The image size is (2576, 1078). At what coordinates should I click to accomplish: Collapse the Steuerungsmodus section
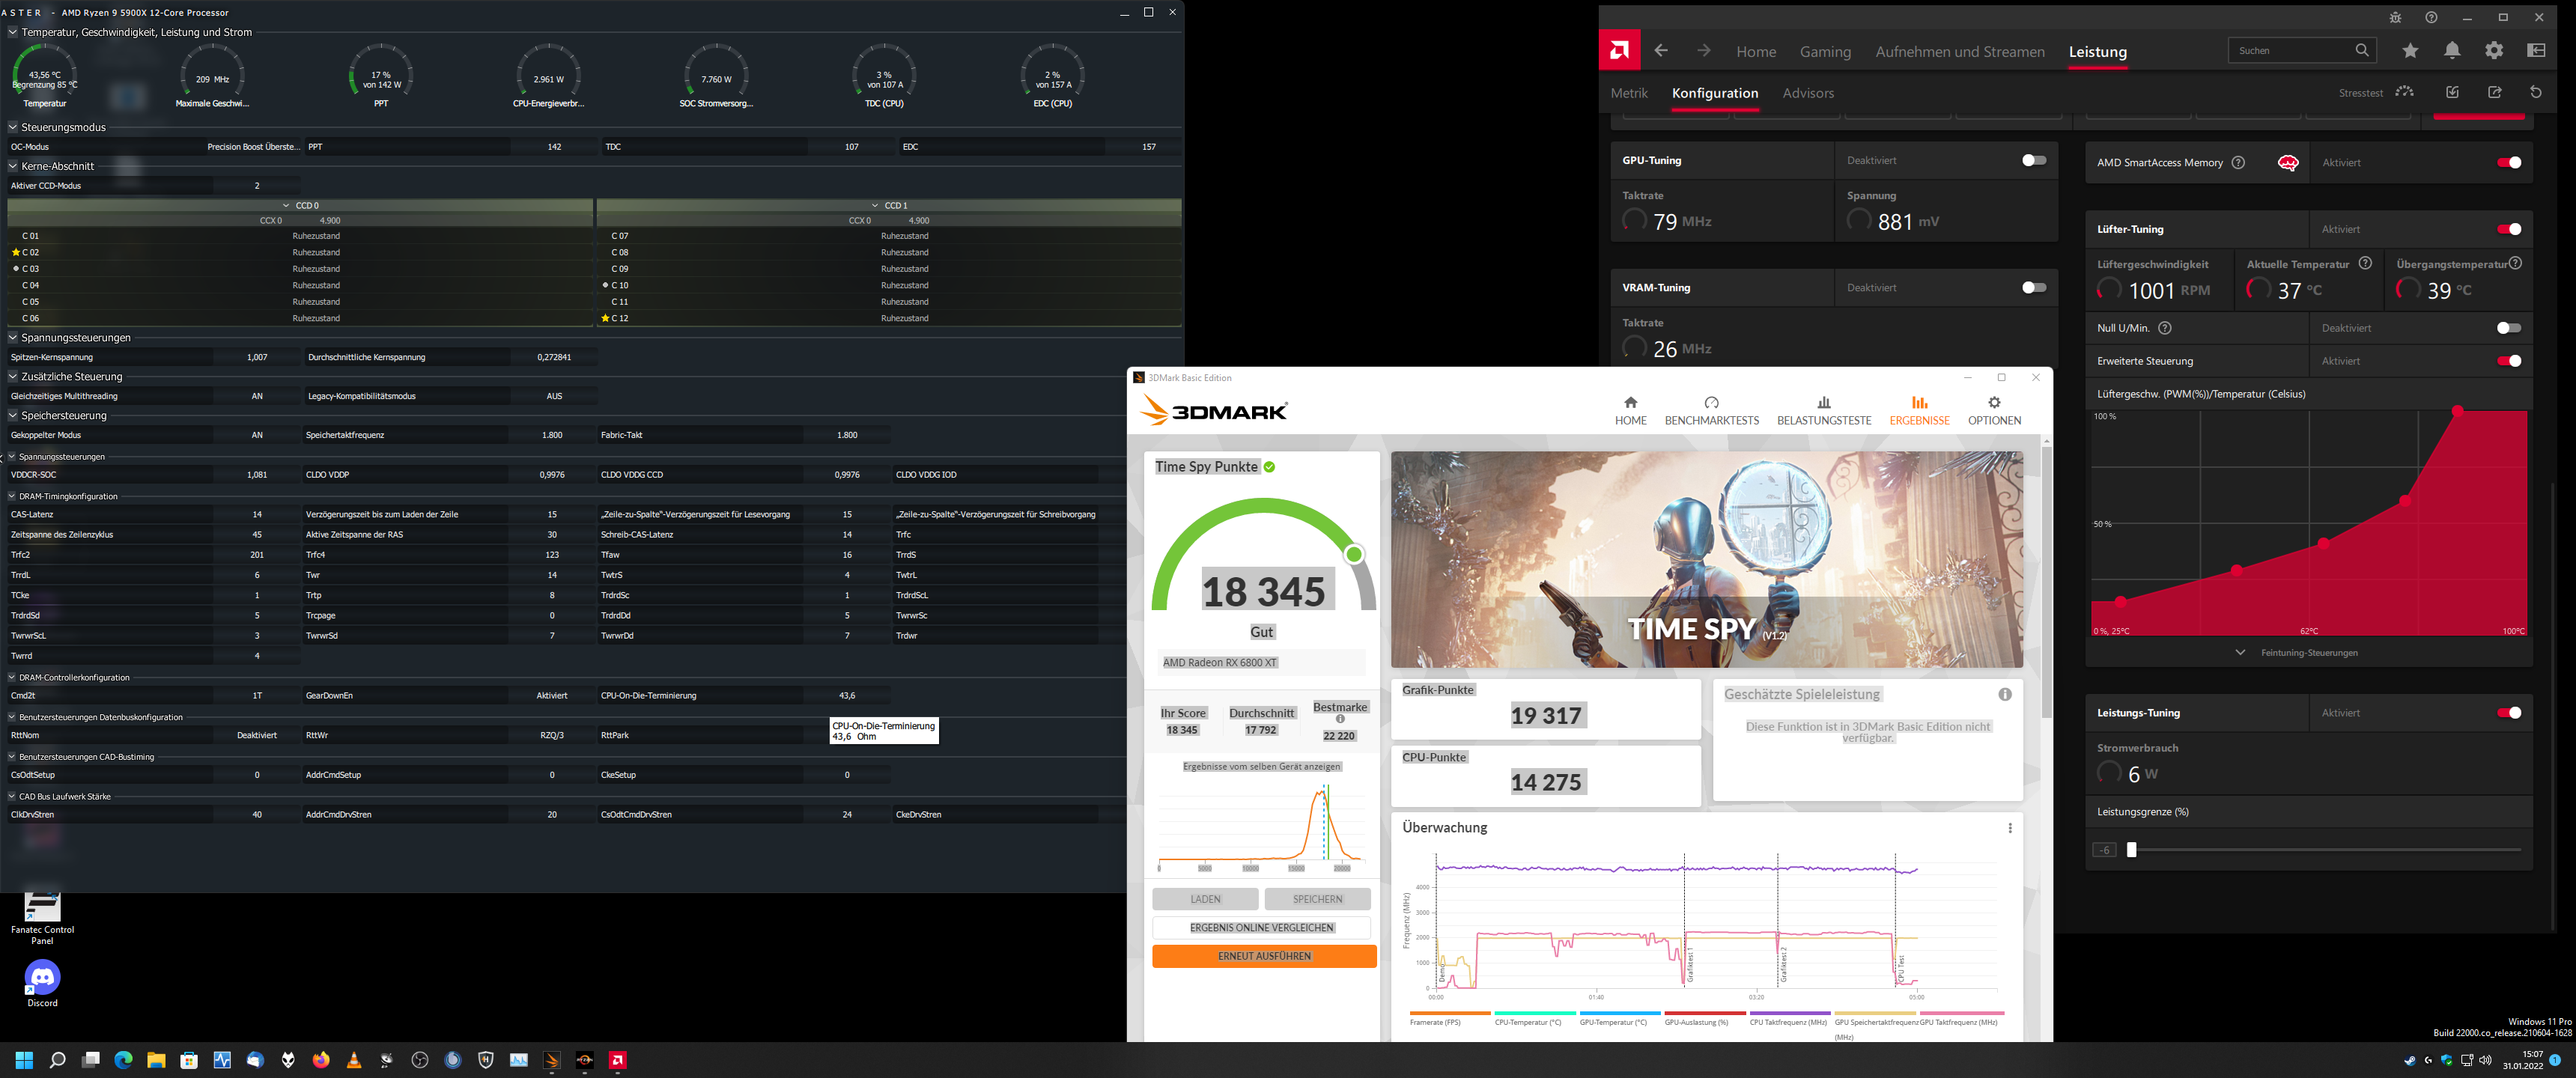13,127
